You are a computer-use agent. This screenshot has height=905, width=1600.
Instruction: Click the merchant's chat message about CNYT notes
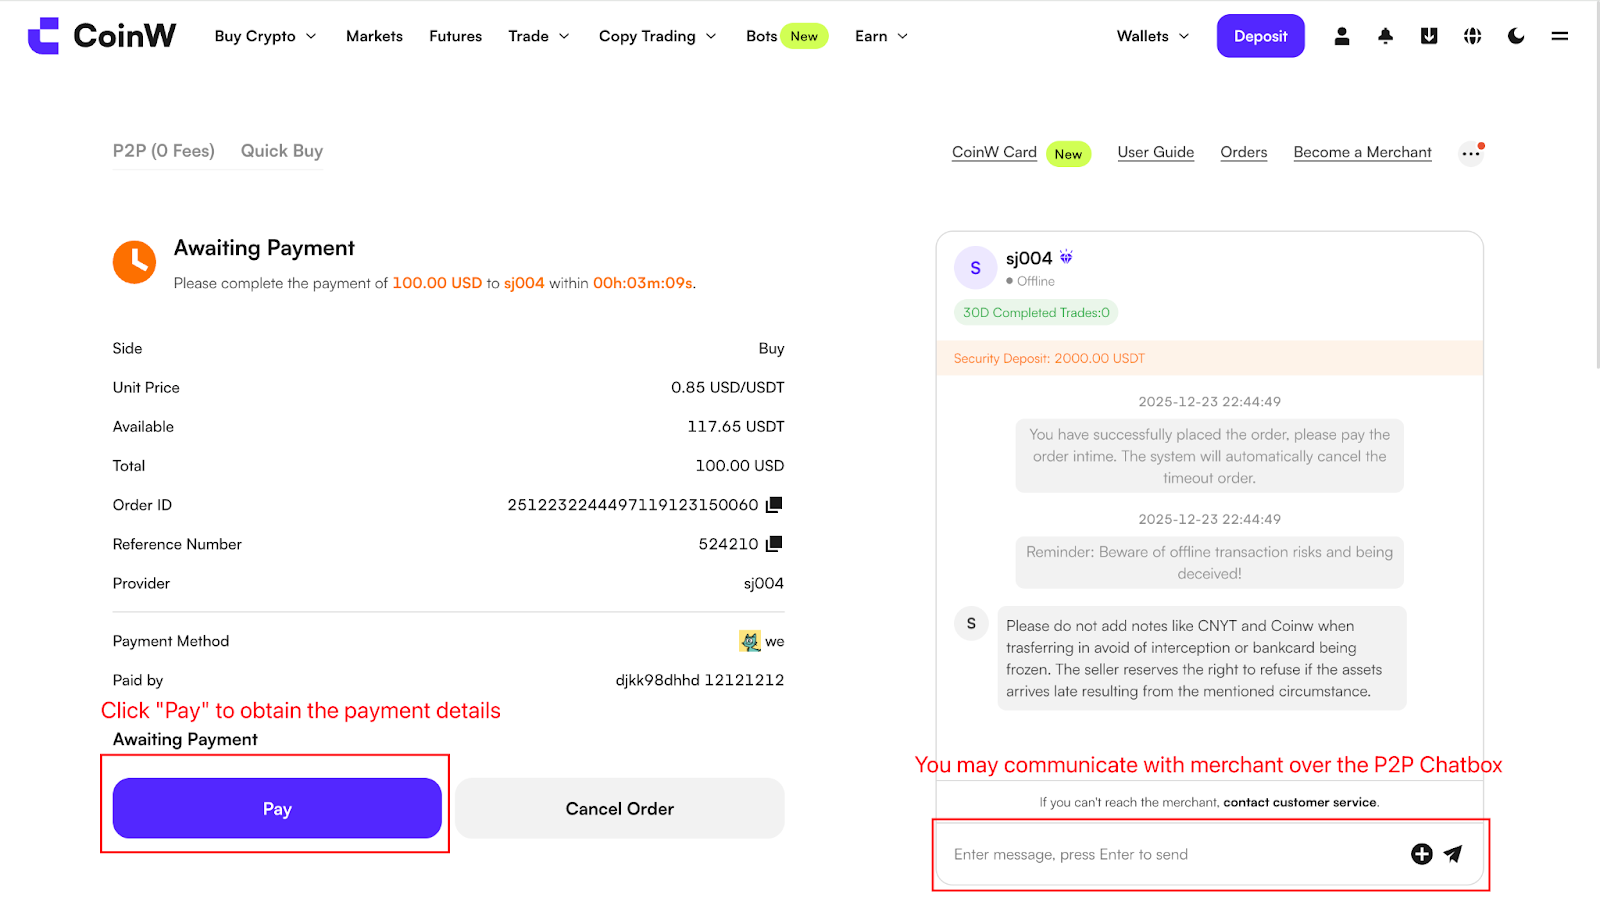pos(1202,658)
